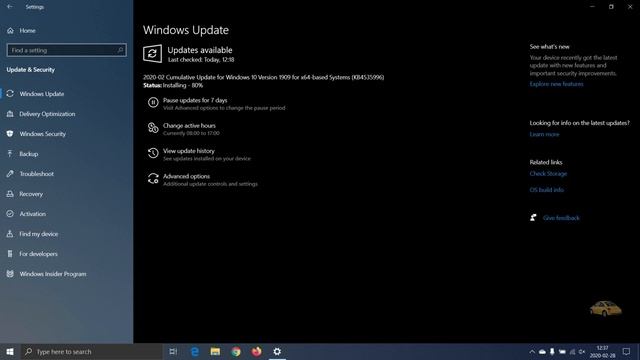The width and height of the screenshot is (640, 360).
Task: Select the Windows Update sync icon in sidebar
Action: (x=10, y=94)
